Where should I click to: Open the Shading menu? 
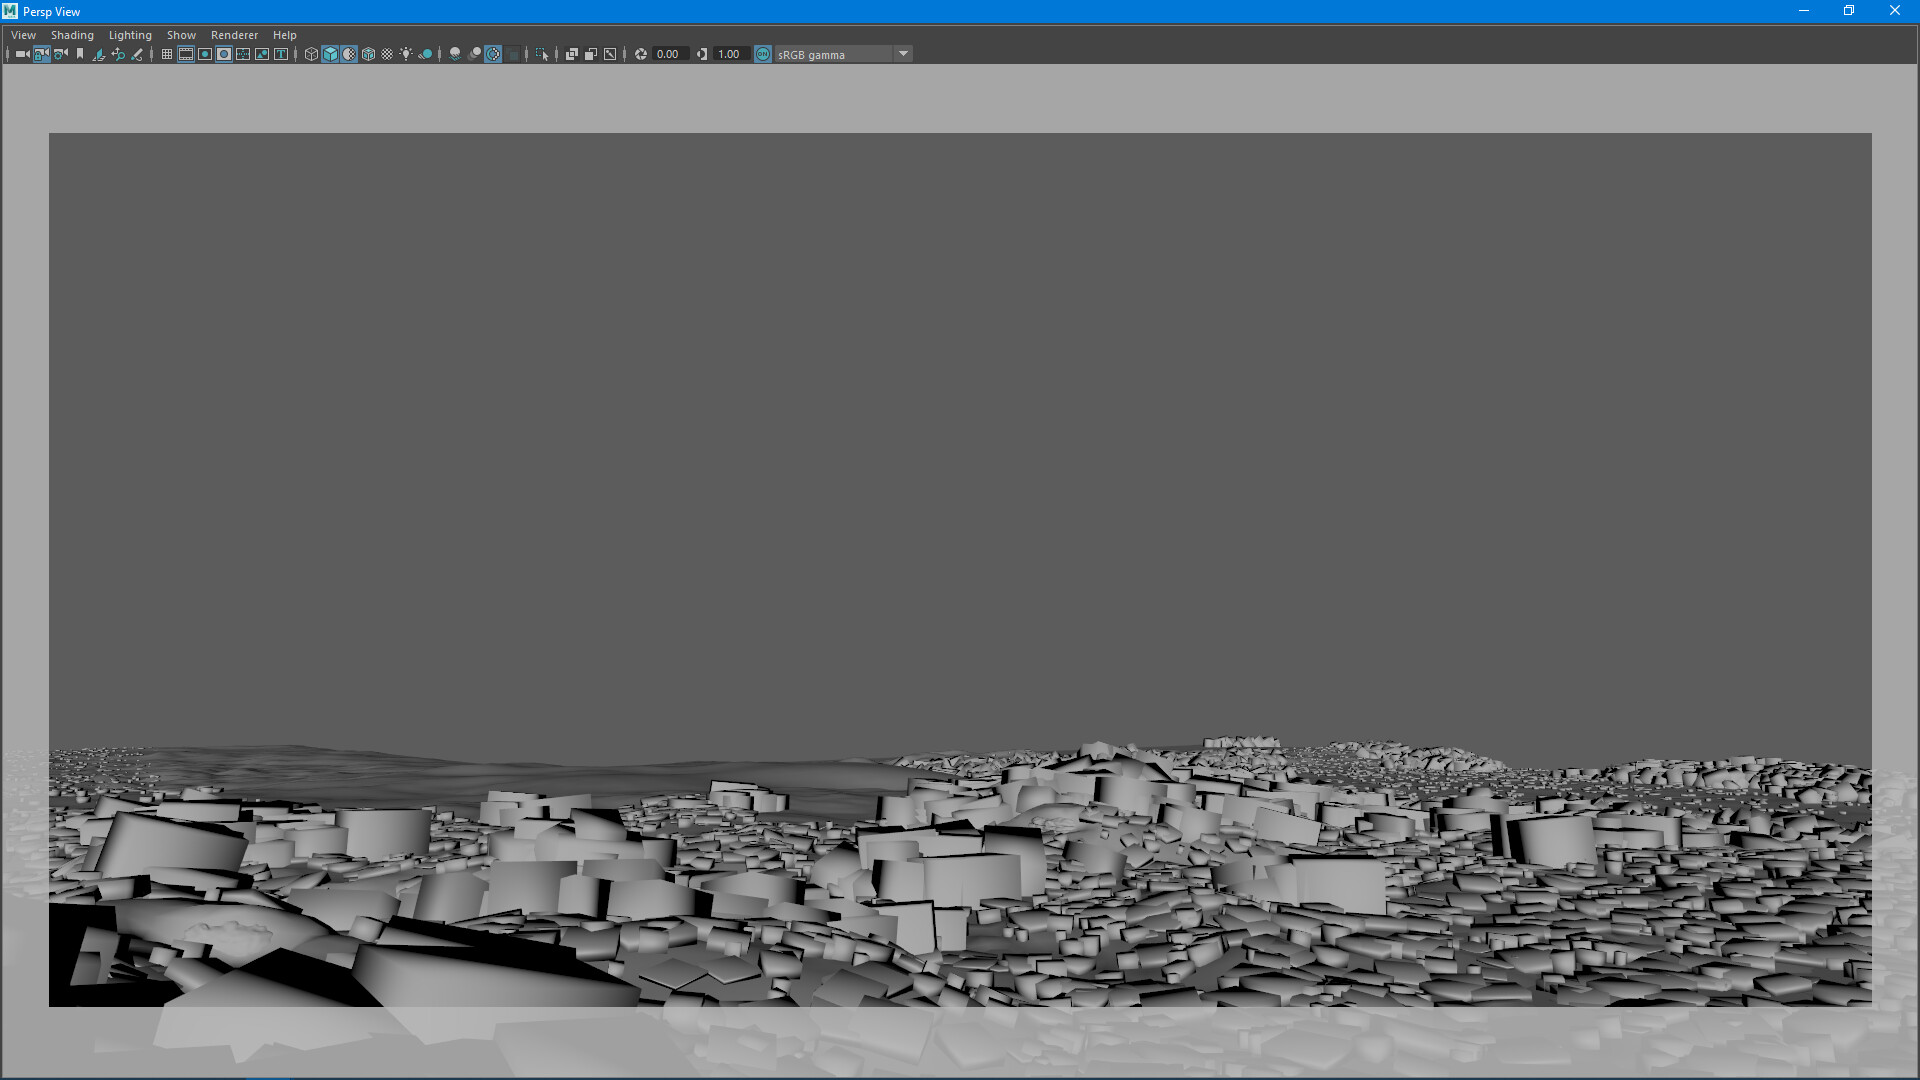pyautogui.click(x=72, y=35)
